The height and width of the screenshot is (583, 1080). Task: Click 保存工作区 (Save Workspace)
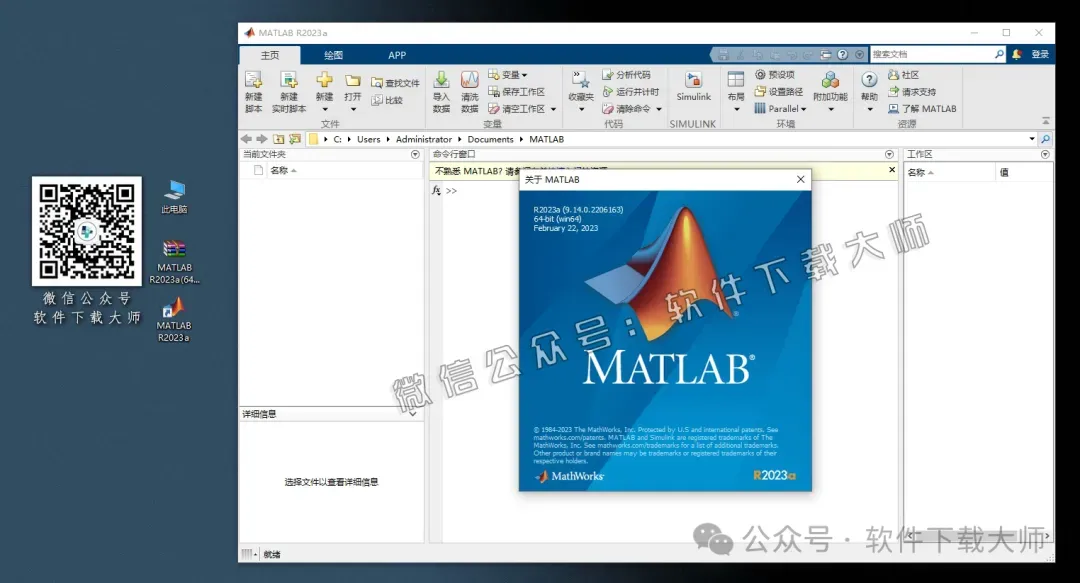point(517,92)
